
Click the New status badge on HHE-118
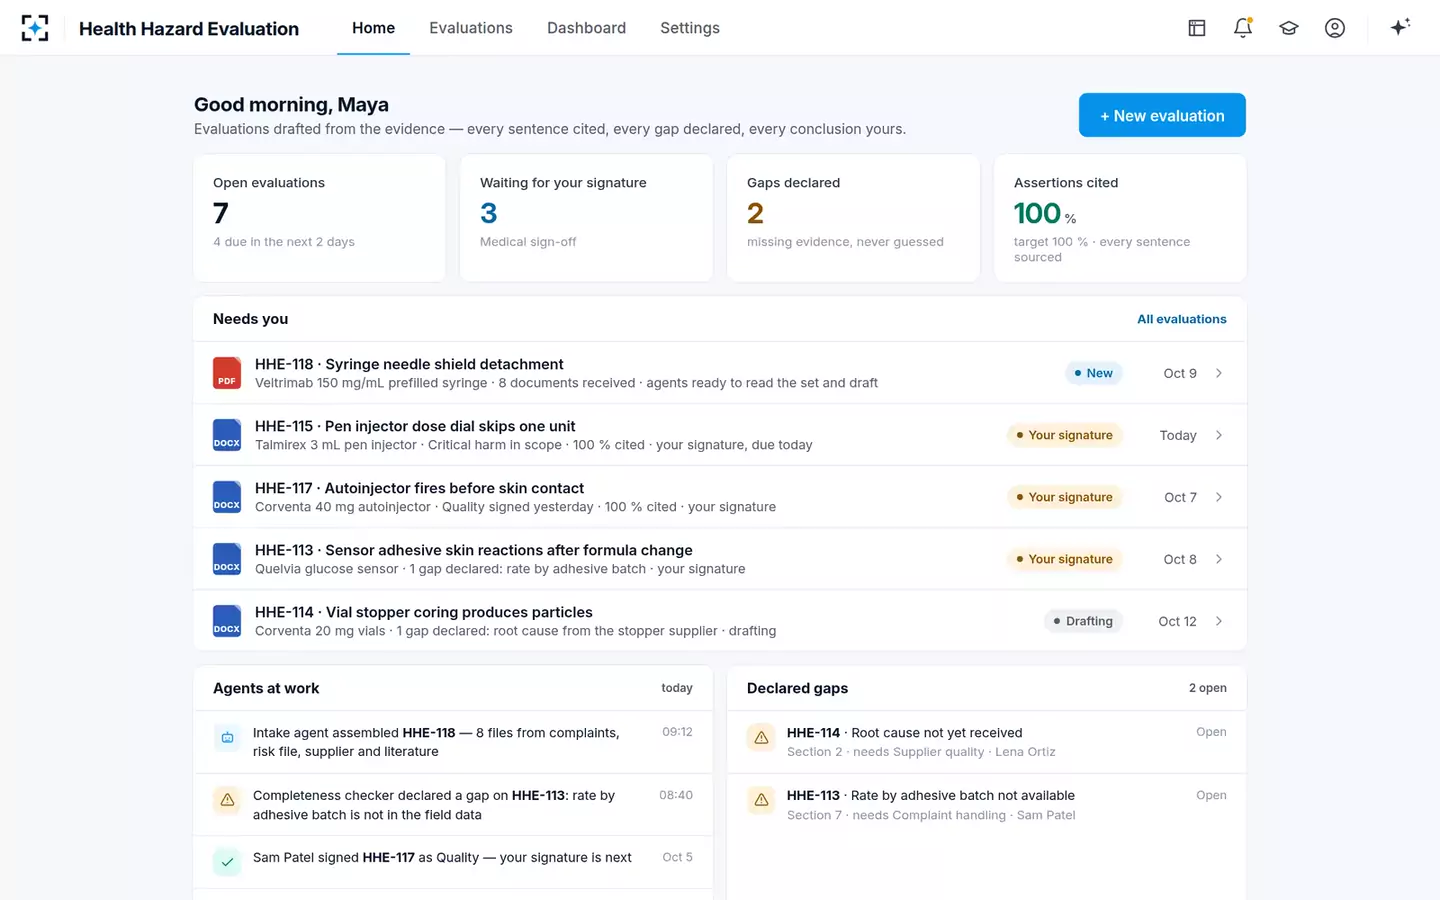[x=1093, y=373]
